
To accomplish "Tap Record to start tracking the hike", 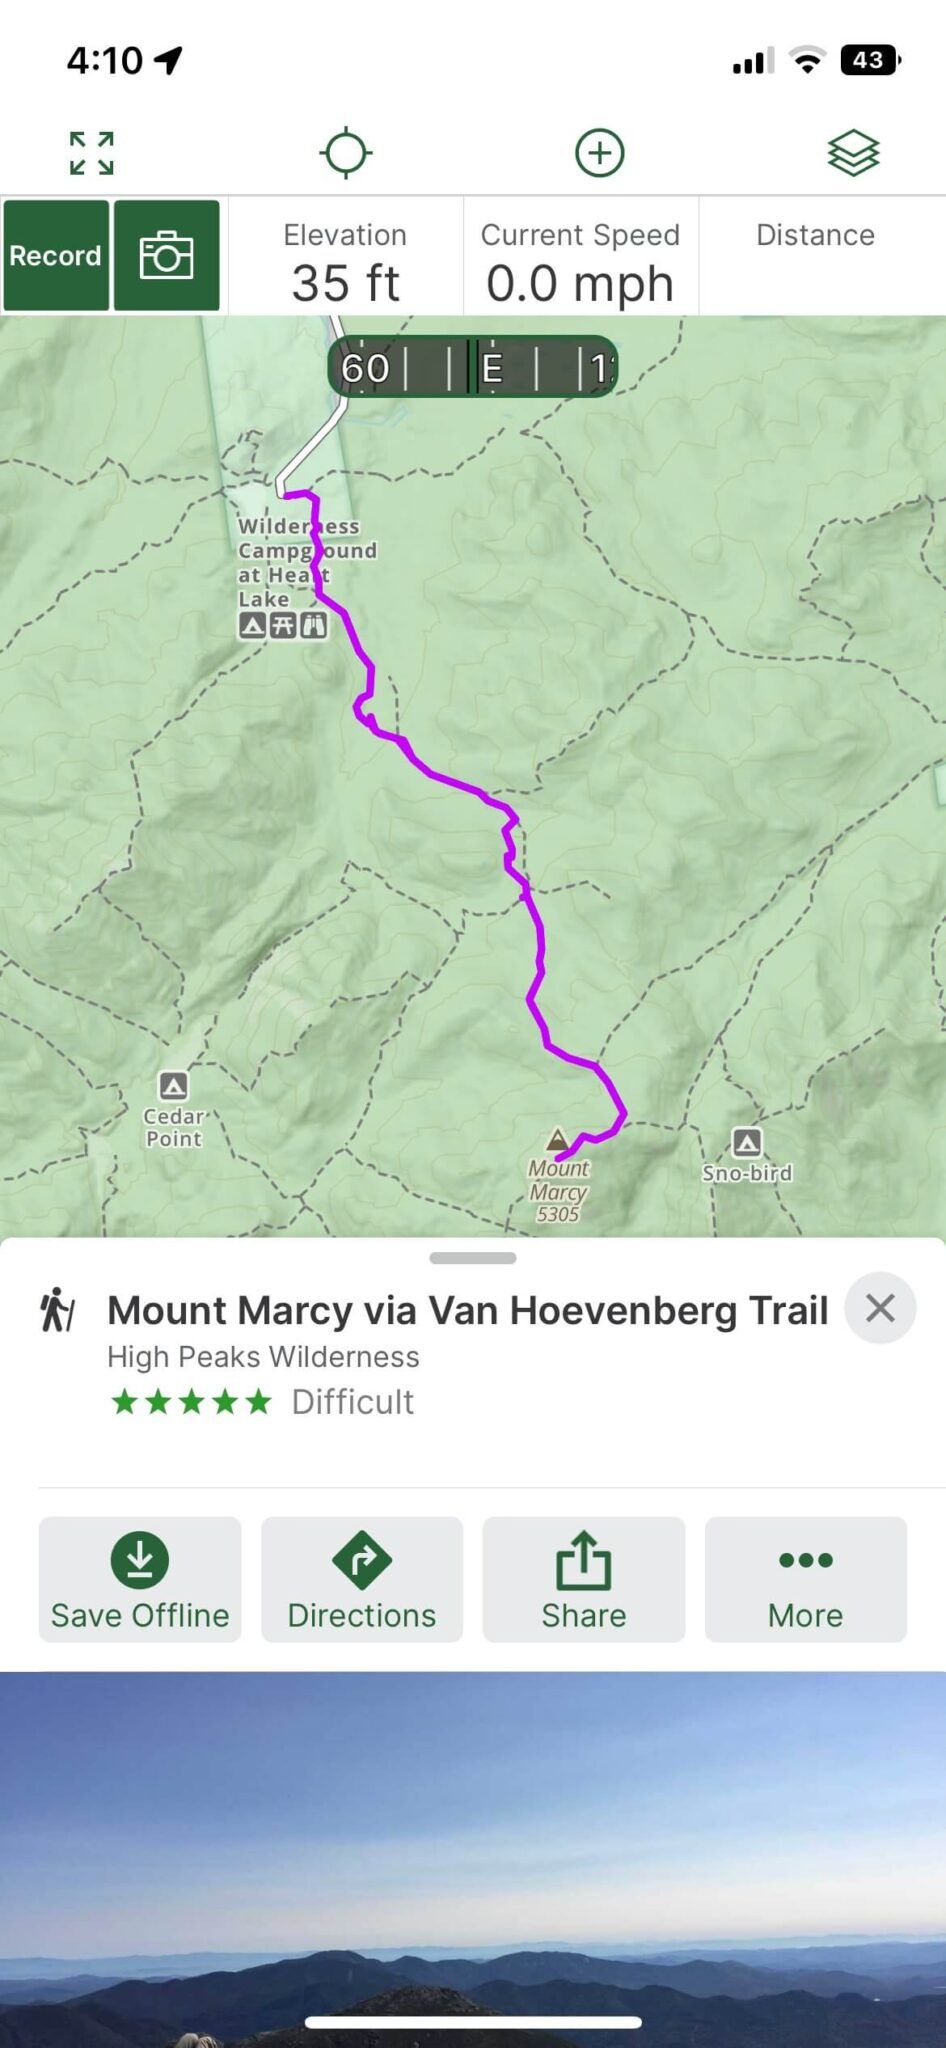I will pos(55,255).
